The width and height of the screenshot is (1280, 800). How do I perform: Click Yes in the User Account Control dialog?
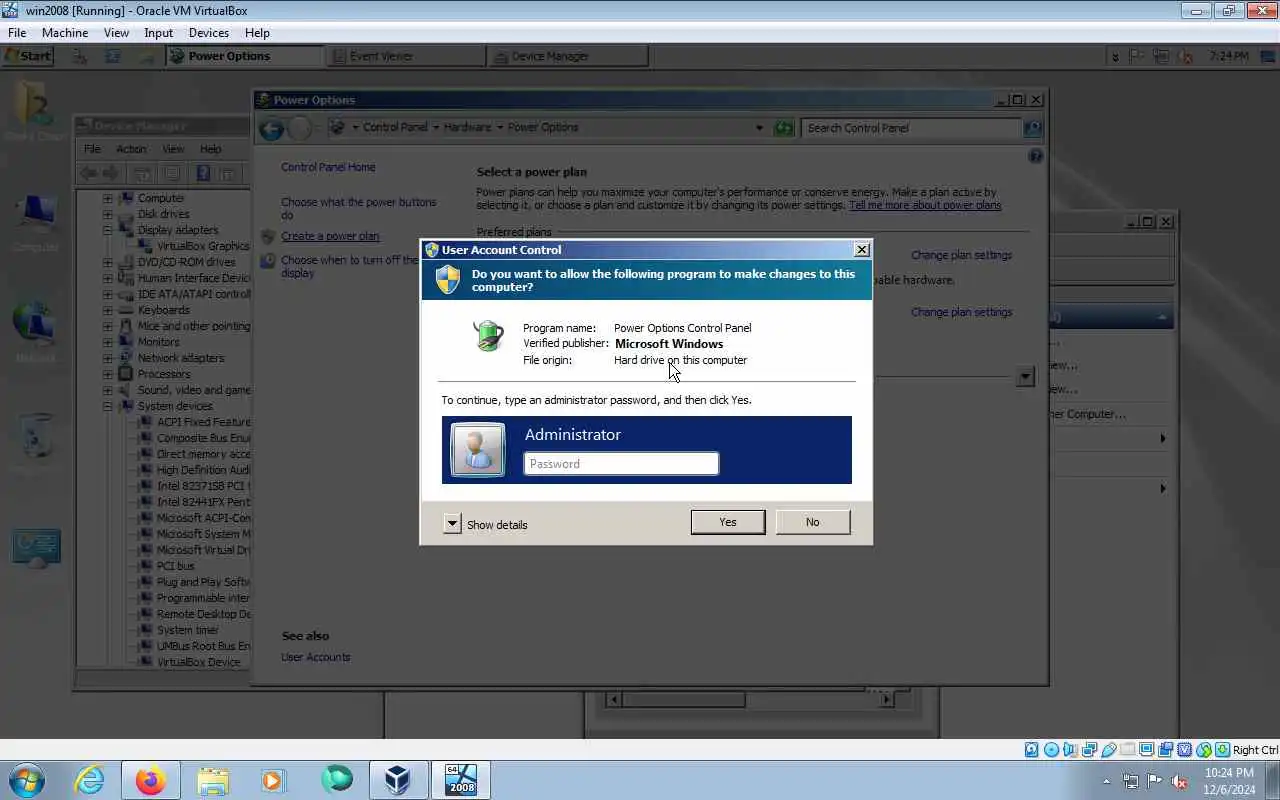[x=728, y=522]
